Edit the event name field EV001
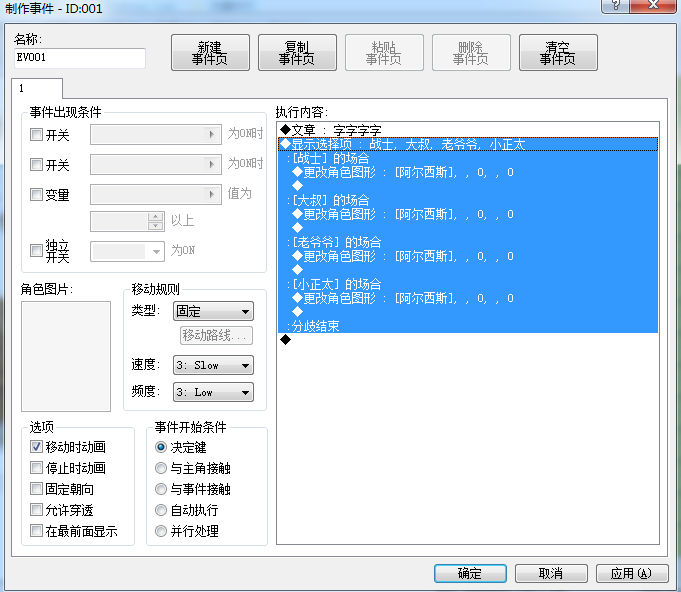 [x=80, y=58]
